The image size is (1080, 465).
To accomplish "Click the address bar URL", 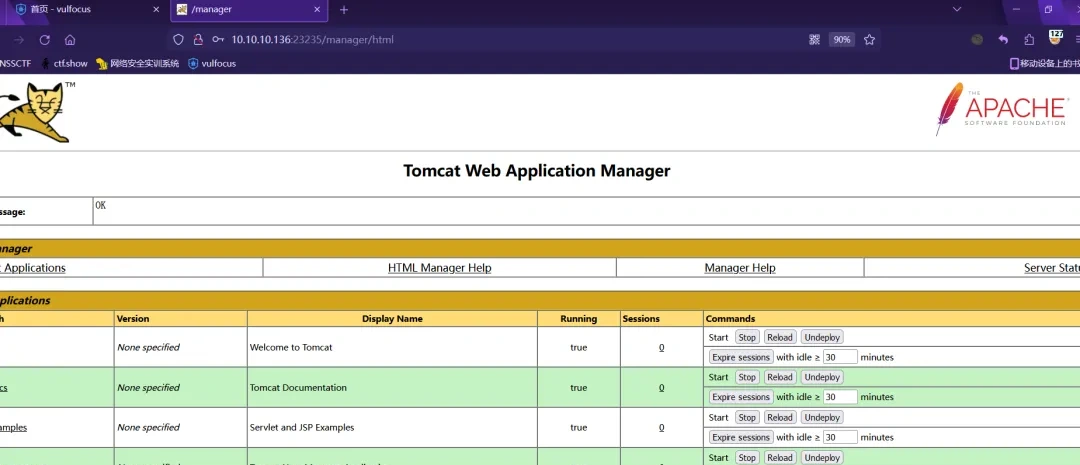I will 312,40.
